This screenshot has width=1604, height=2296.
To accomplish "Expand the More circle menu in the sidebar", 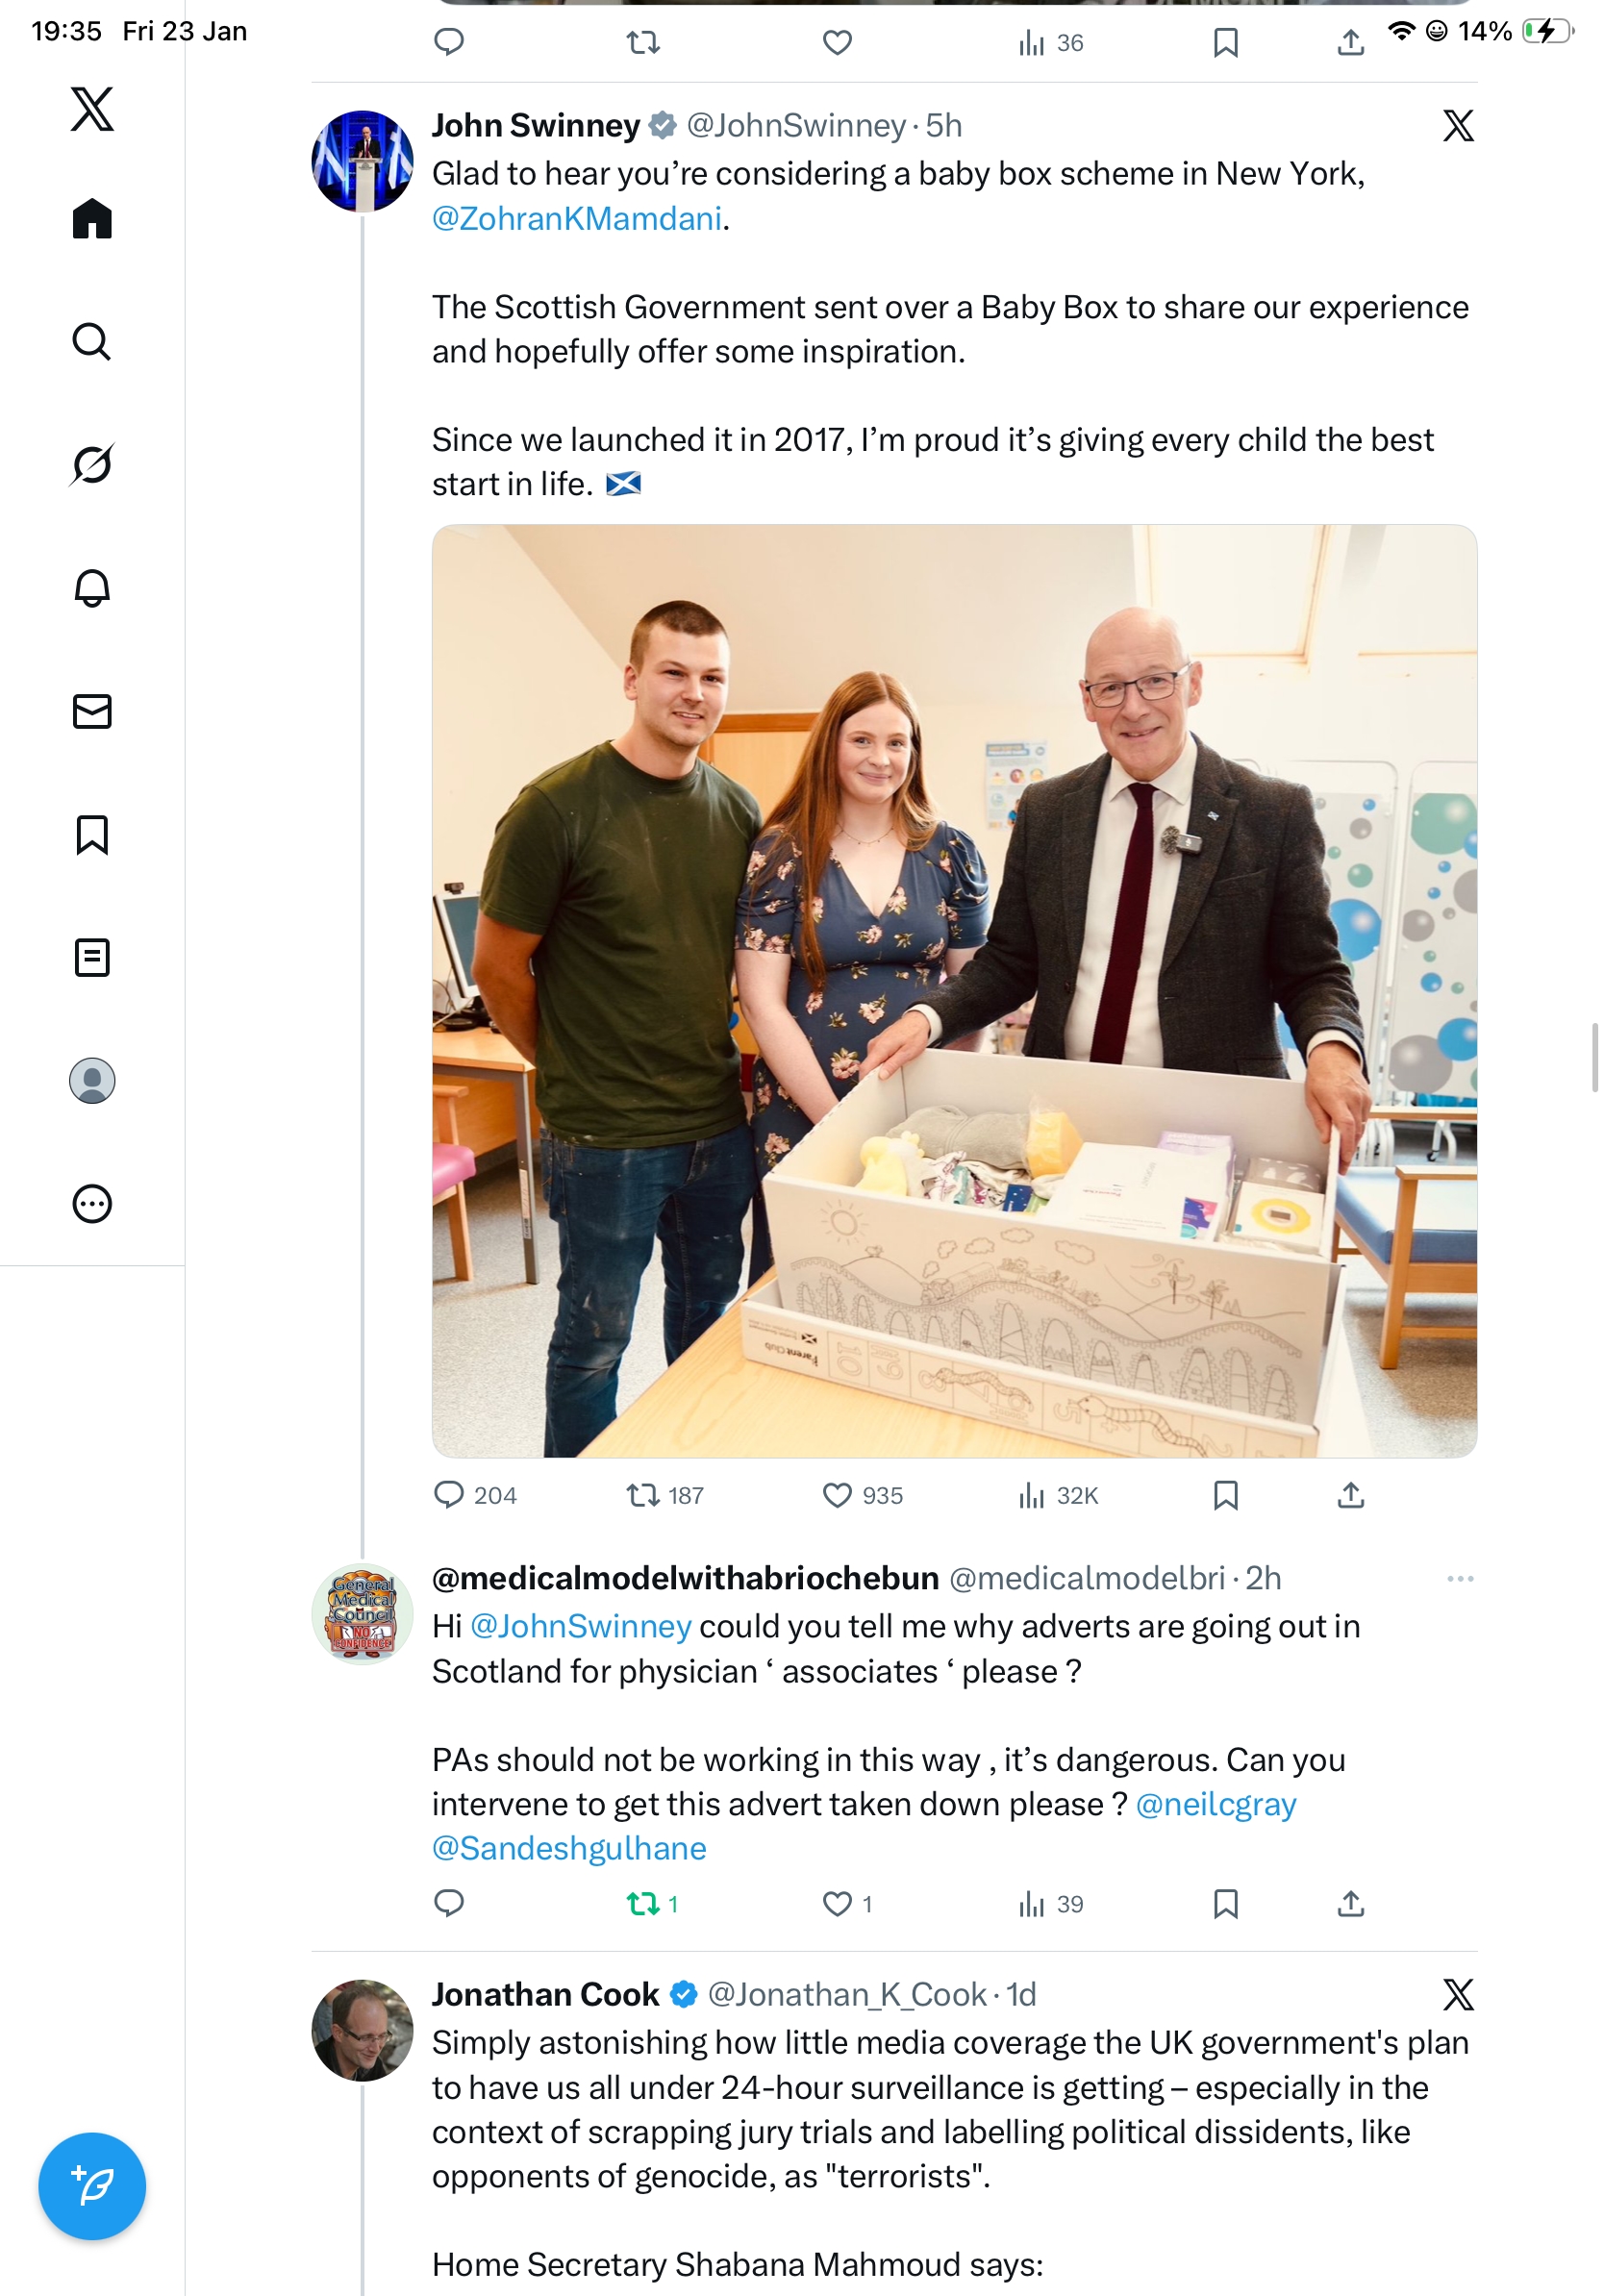I will click(x=92, y=1203).
